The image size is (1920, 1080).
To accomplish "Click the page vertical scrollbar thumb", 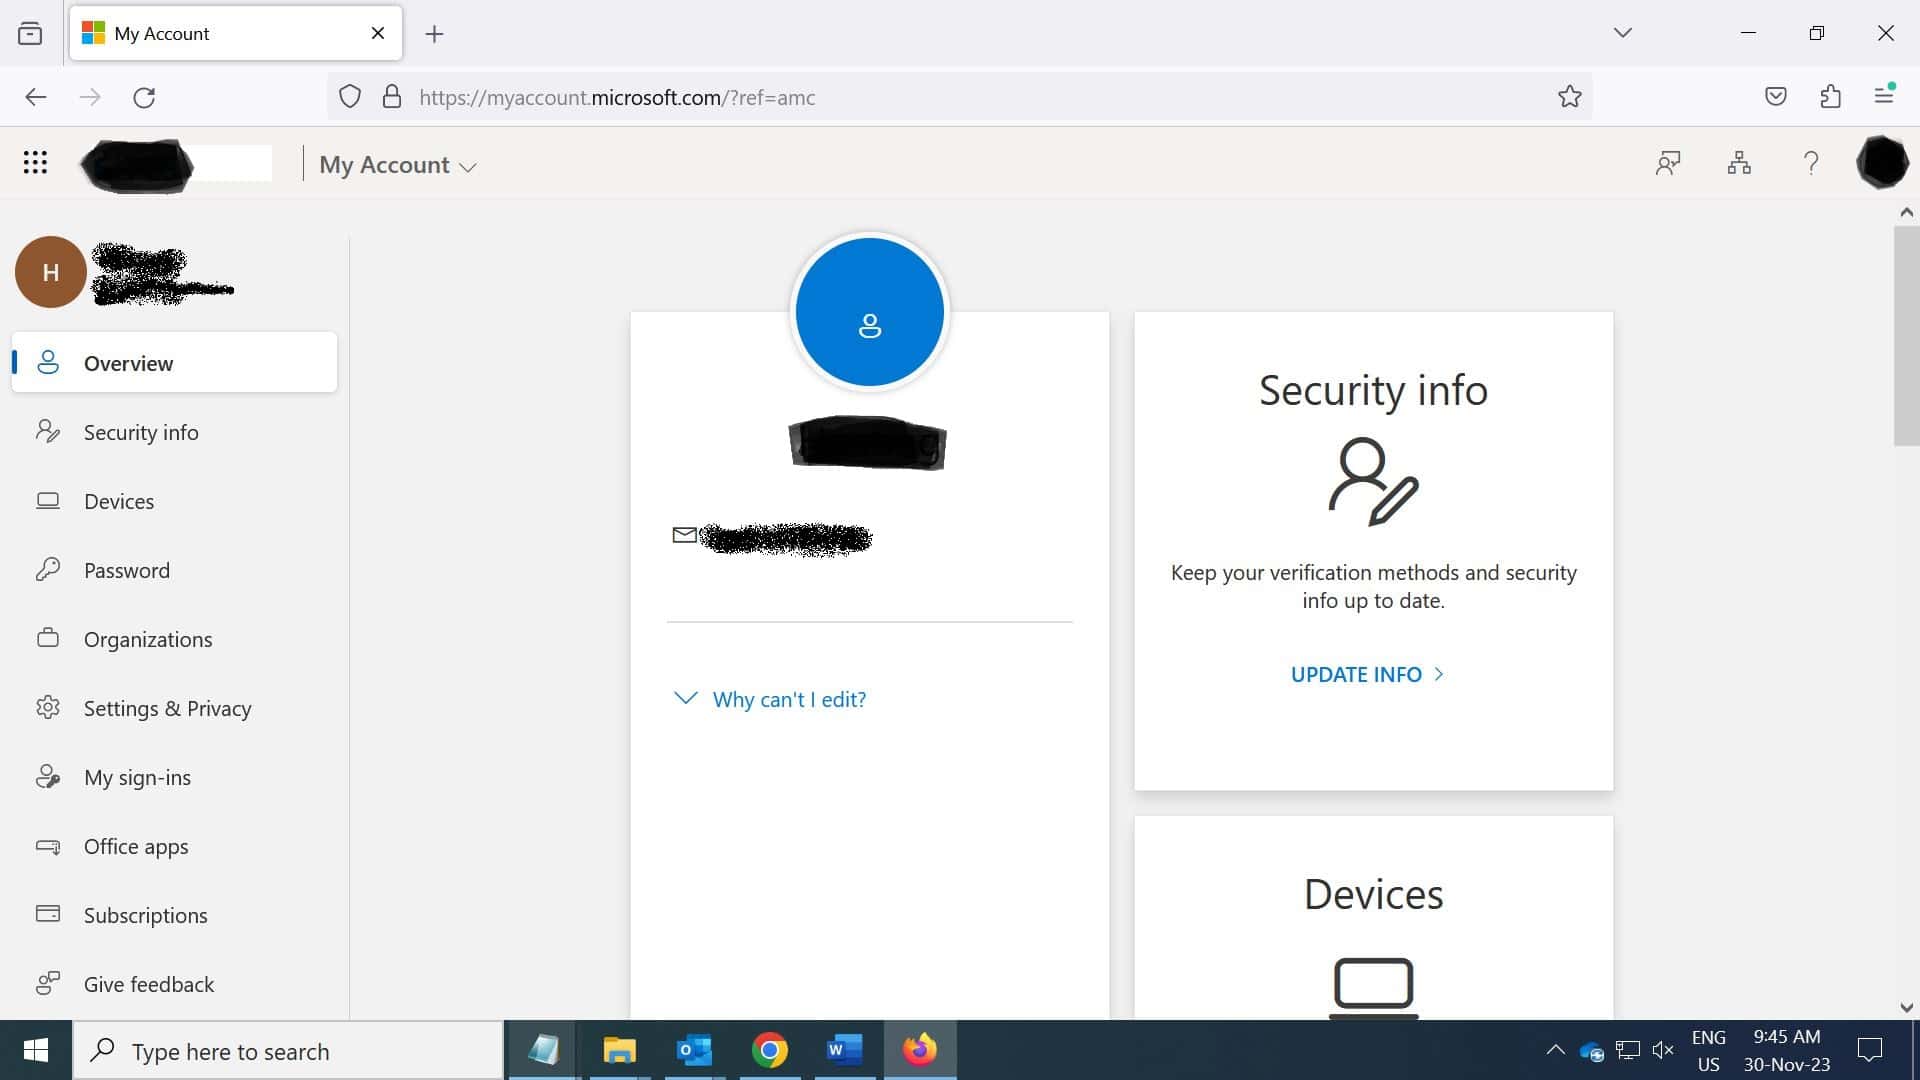I will (1906, 335).
